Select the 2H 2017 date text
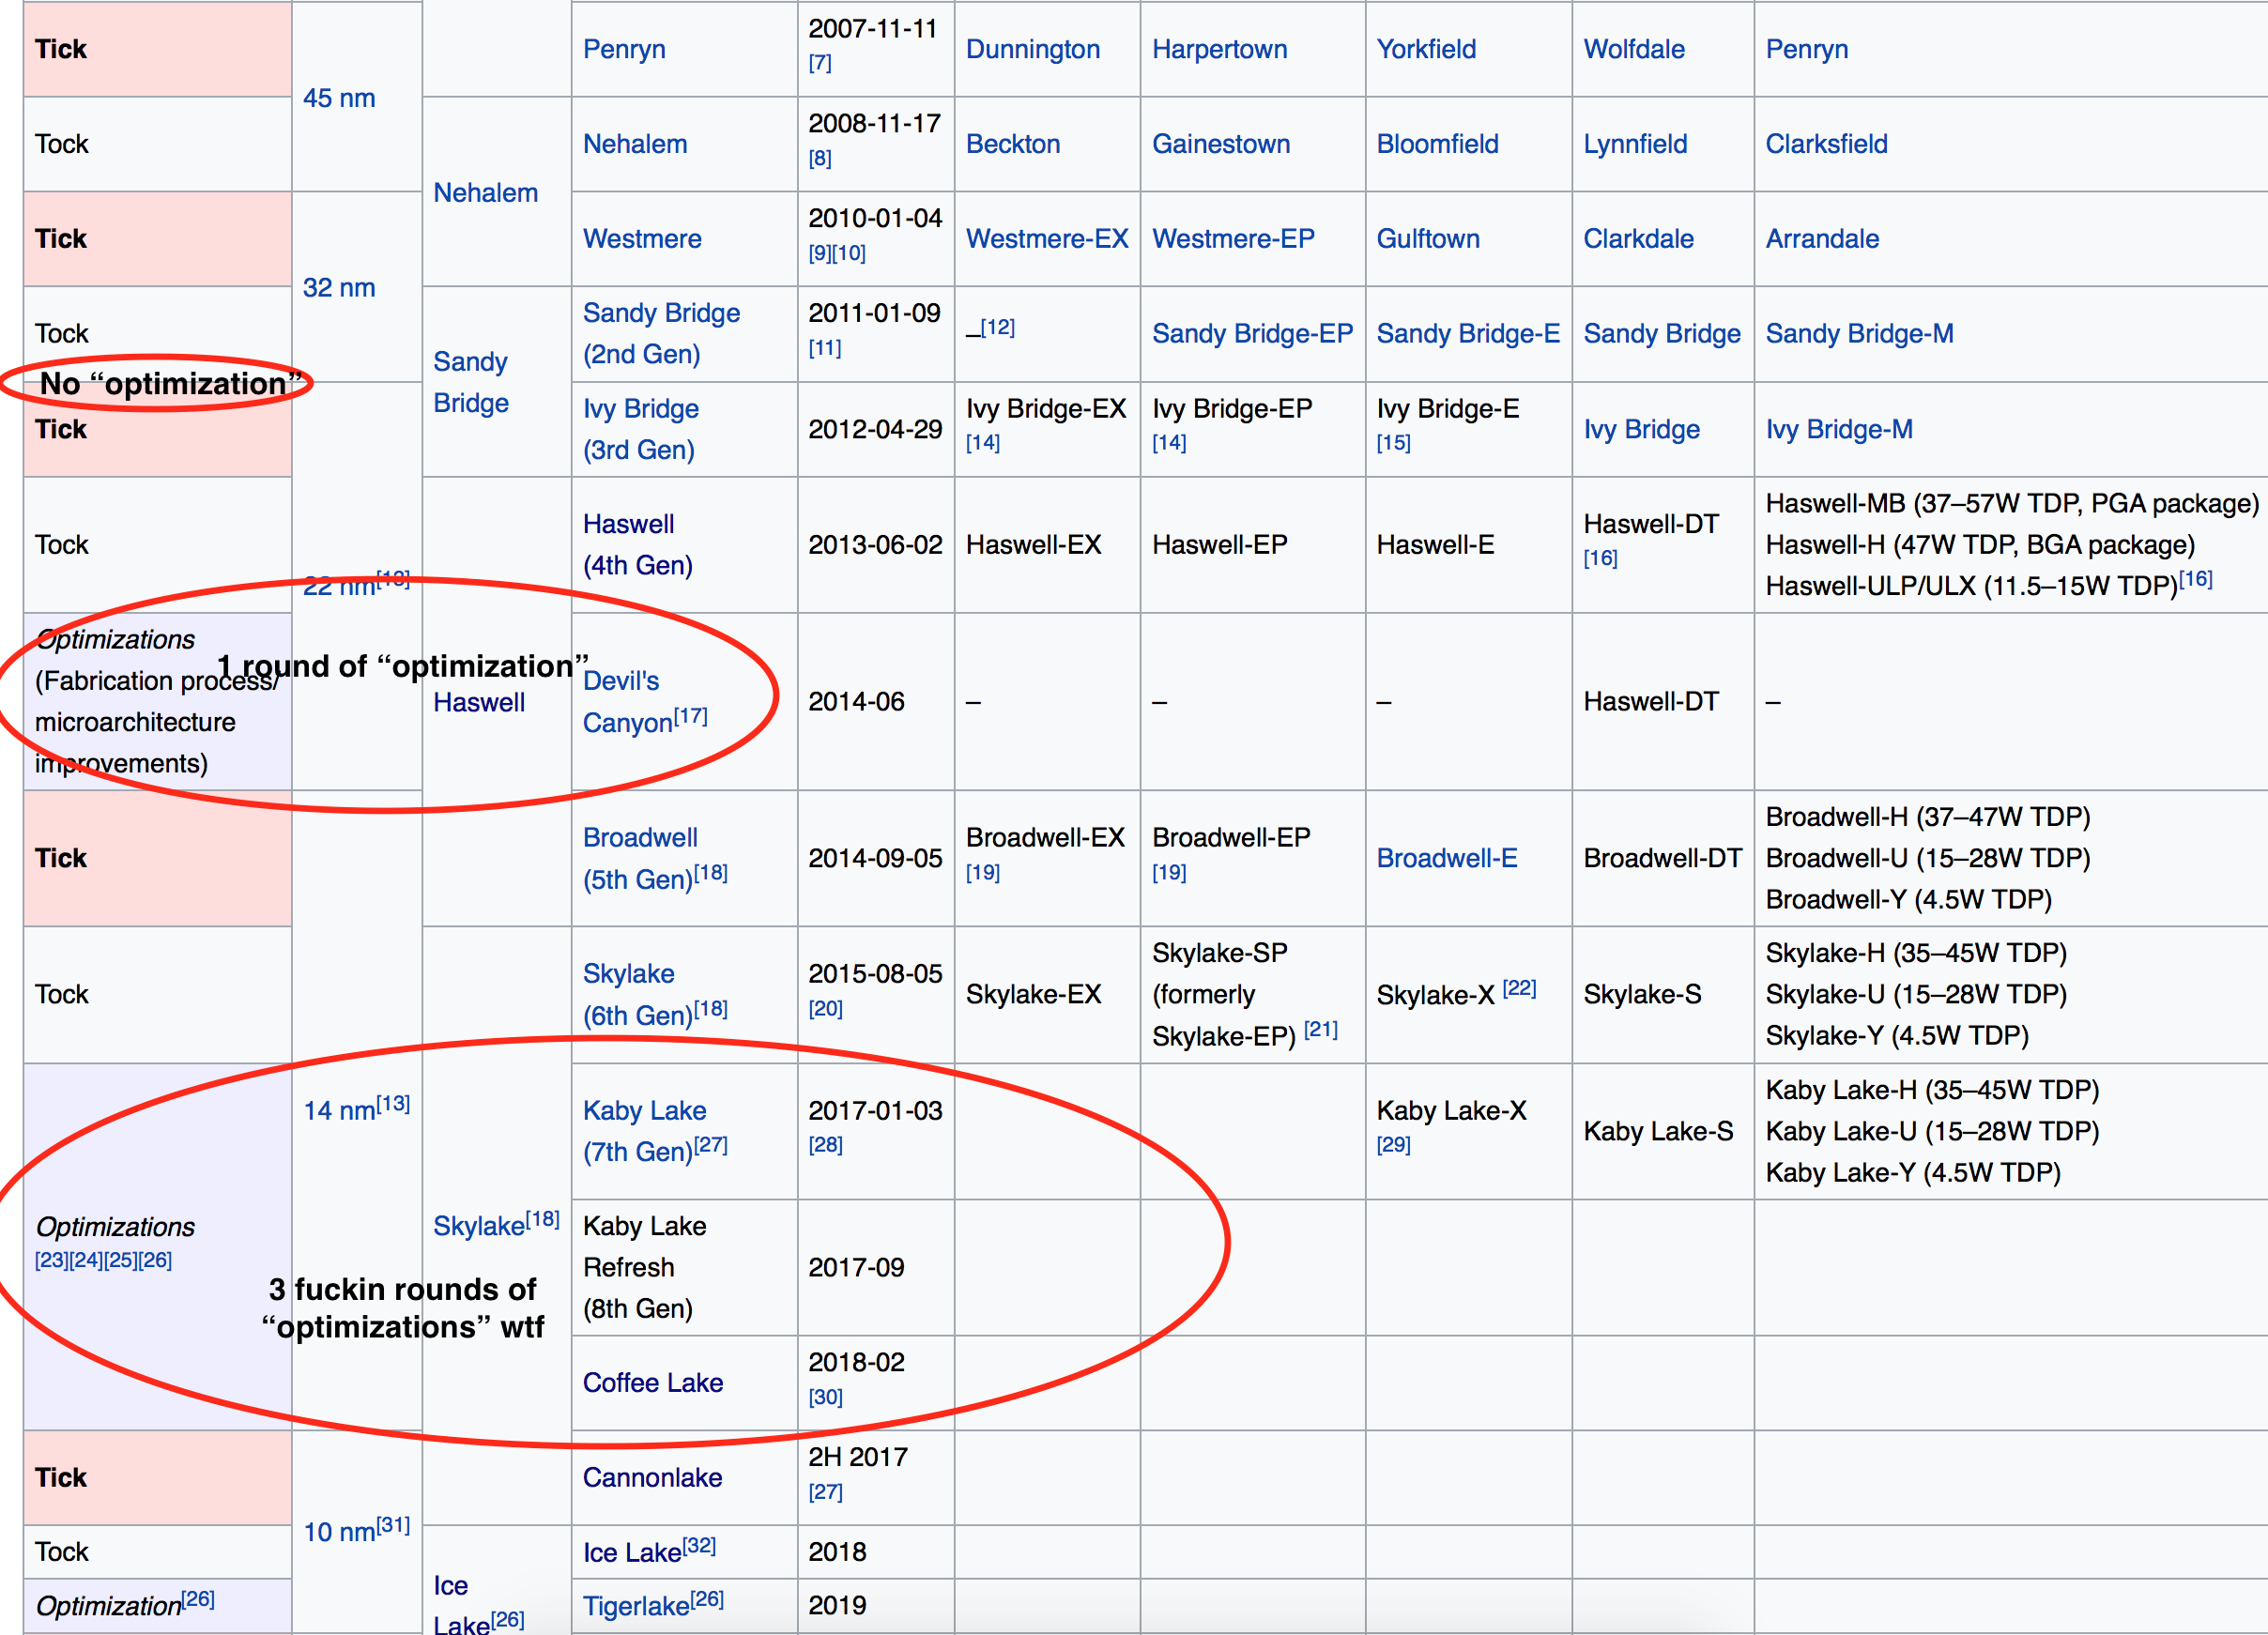This screenshot has width=2268, height=1635. (x=858, y=1457)
